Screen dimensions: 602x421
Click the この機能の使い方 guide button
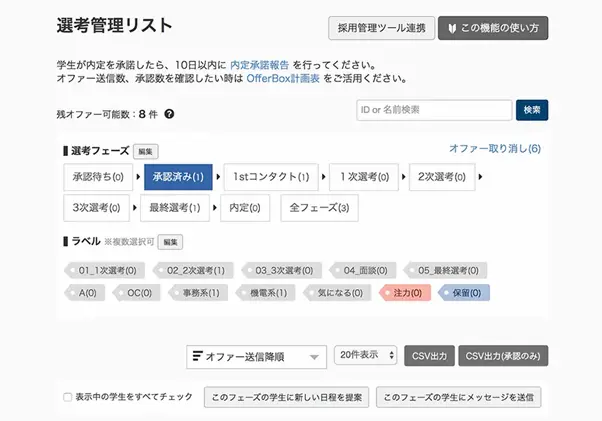(x=493, y=28)
